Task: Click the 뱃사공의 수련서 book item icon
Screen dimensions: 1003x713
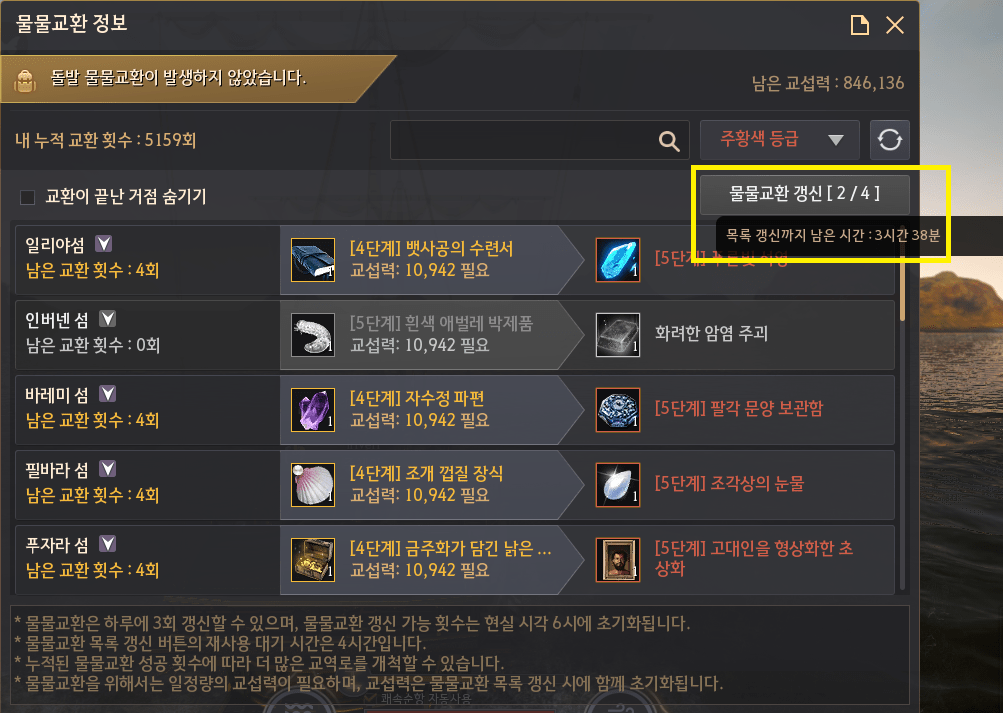Action: tap(313, 260)
